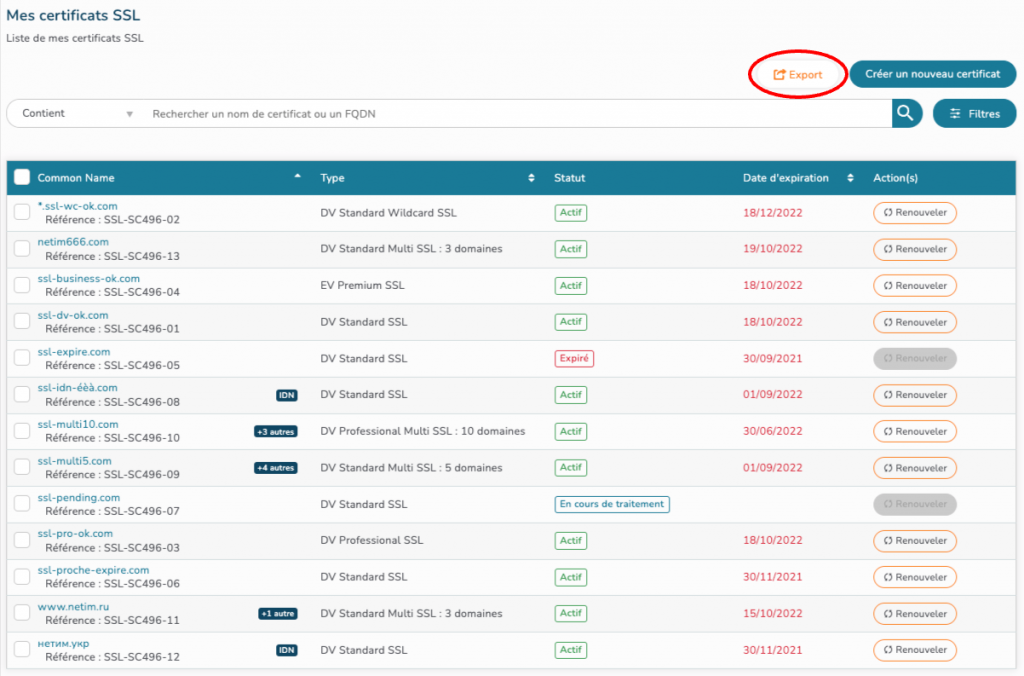Viewport: 1024px width, 676px height.
Task: Sort the table by Type column
Action: [427, 178]
